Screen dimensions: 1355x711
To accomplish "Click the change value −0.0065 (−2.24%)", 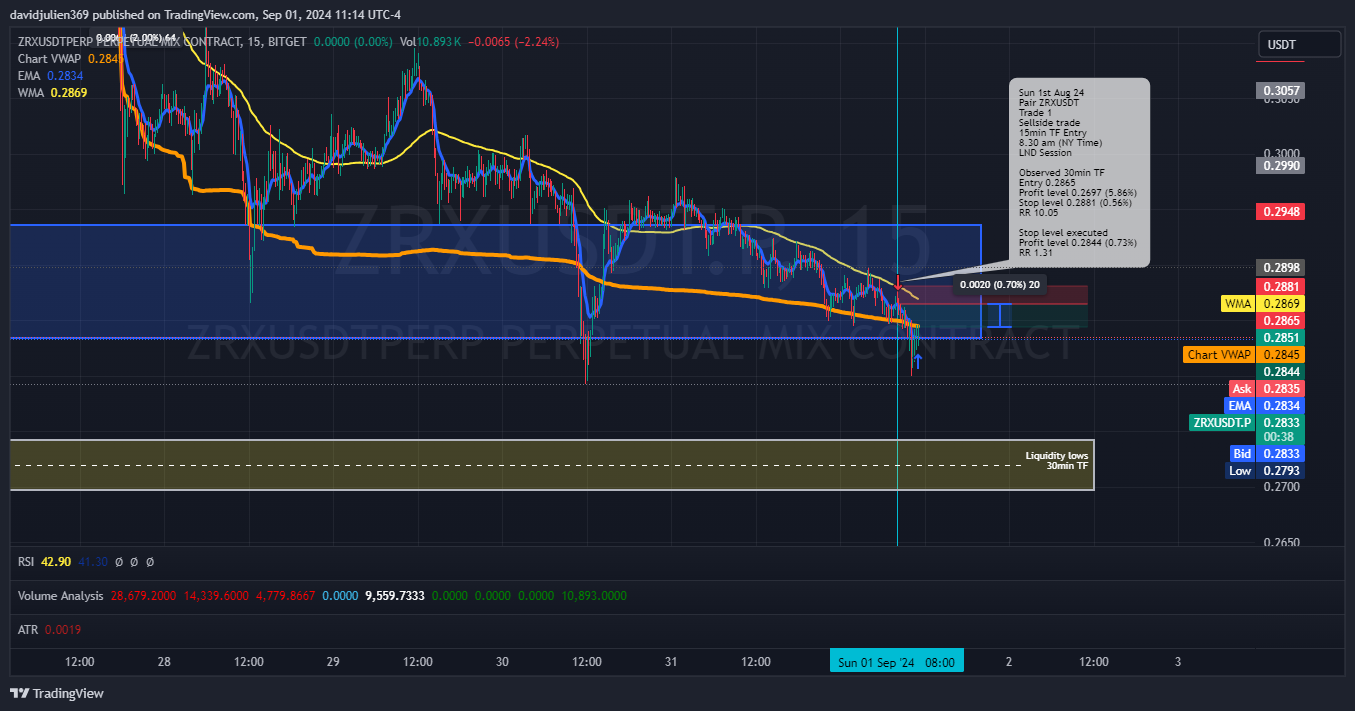I will 513,42.
